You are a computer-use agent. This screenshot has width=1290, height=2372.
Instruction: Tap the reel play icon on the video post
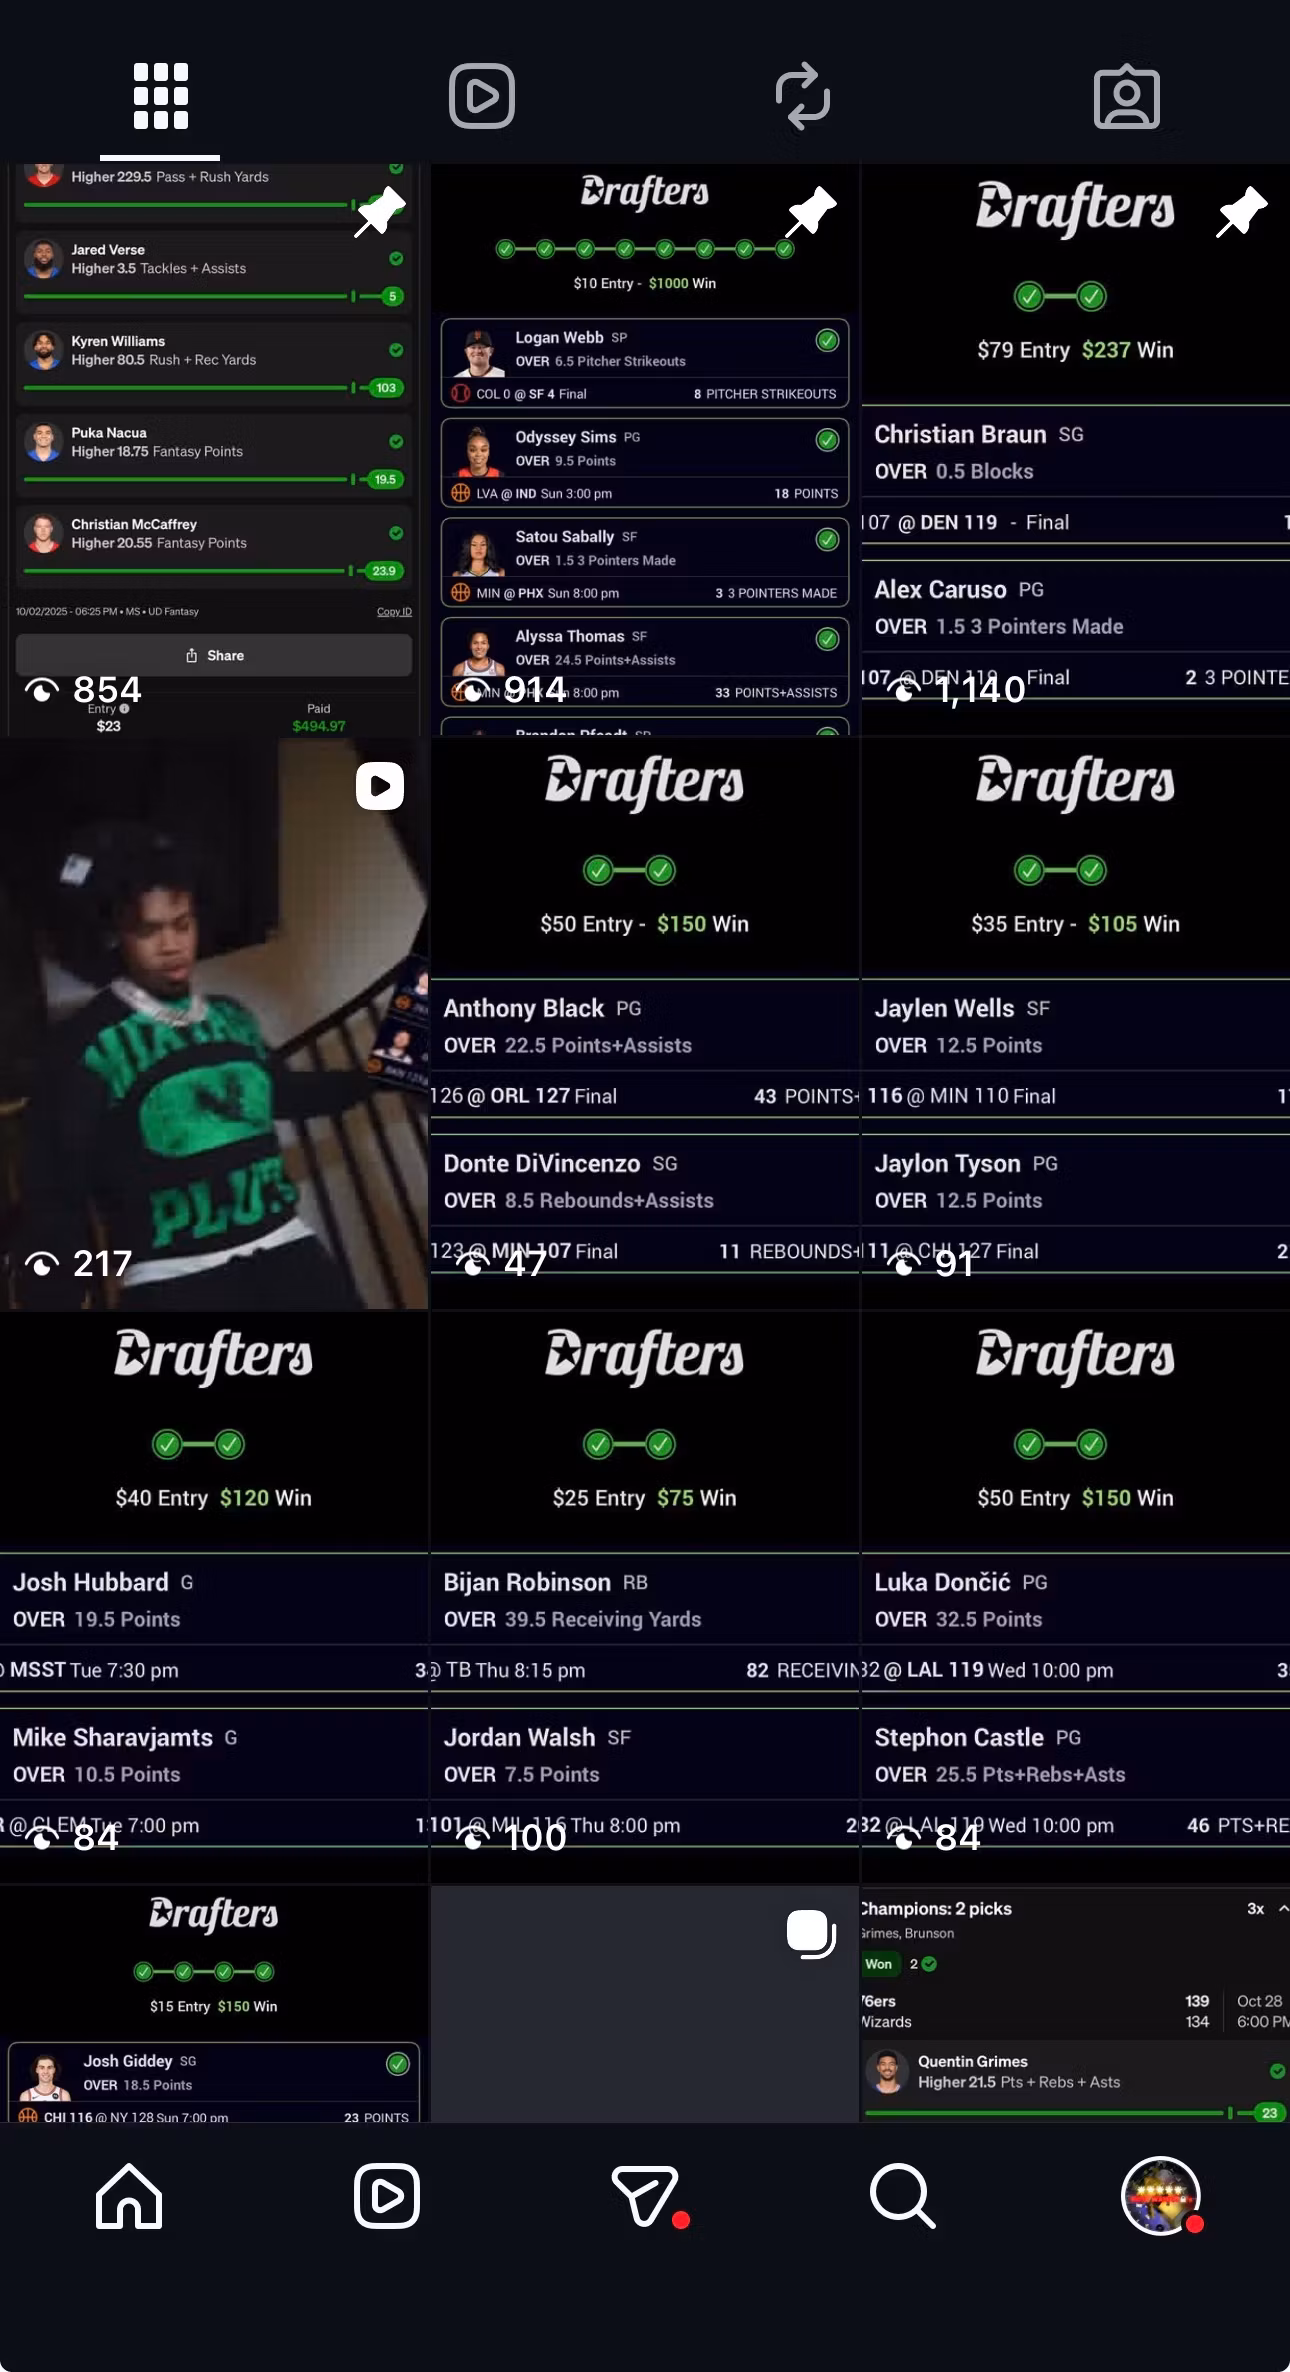pyautogui.click(x=380, y=786)
